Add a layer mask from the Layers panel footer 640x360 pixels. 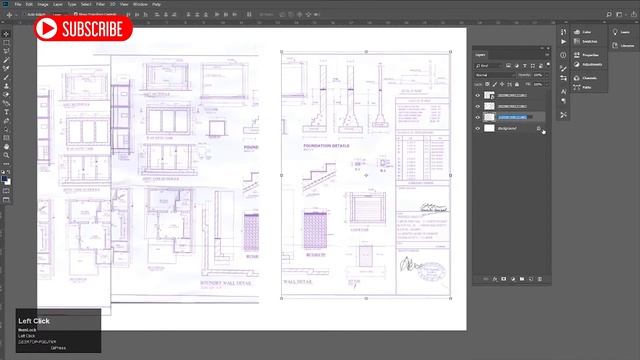(x=504, y=279)
